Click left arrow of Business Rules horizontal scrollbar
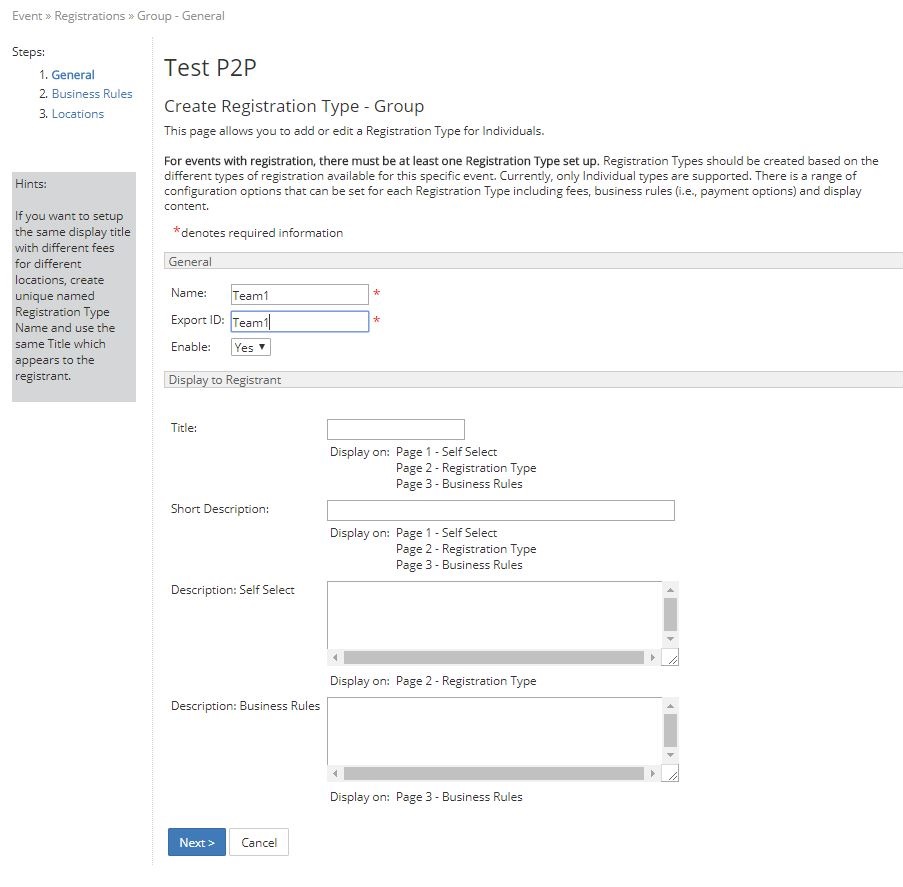Image resolution: width=903 pixels, height=887 pixels. [335, 773]
